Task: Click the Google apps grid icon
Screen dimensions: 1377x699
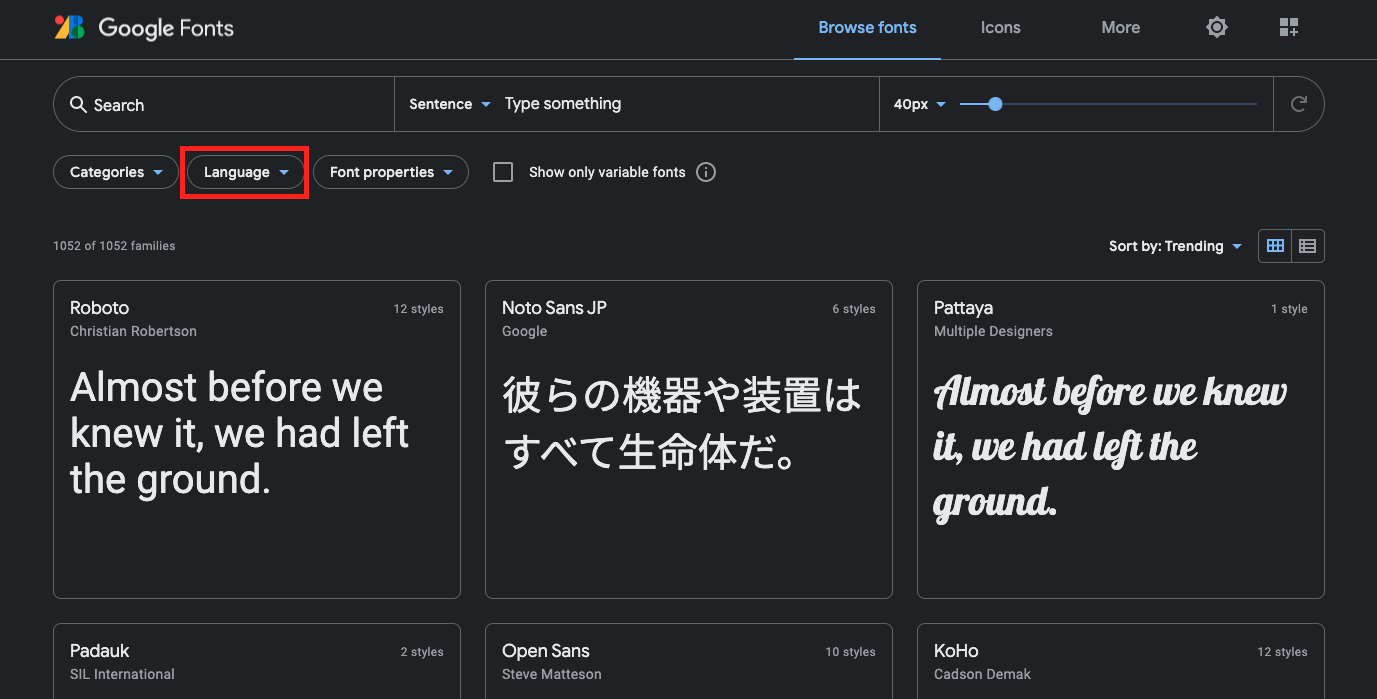Action: pos(1289,27)
